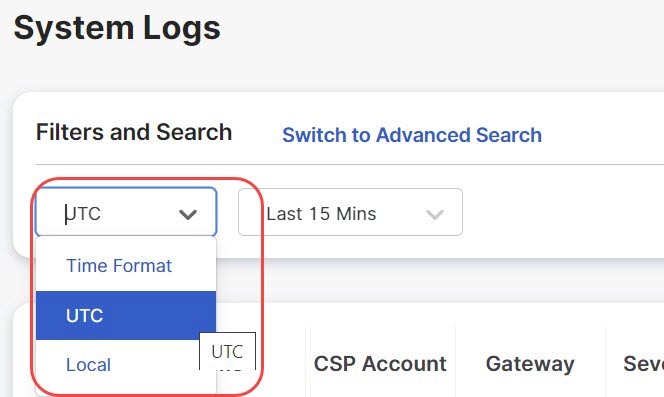The height and width of the screenshot is (397, 664).
Task: Choose the highlighted UTC option in list
Action: click(84, 316)
